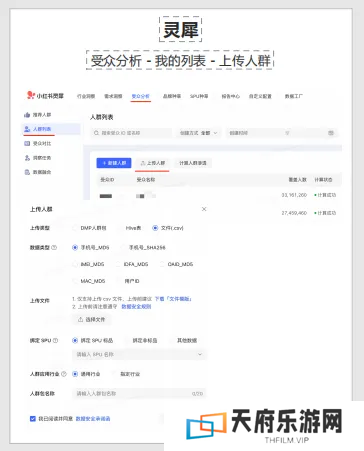Click the 选择文件 button
The height and width of the screenshot is (451, 364).
[x=92, y=319]
